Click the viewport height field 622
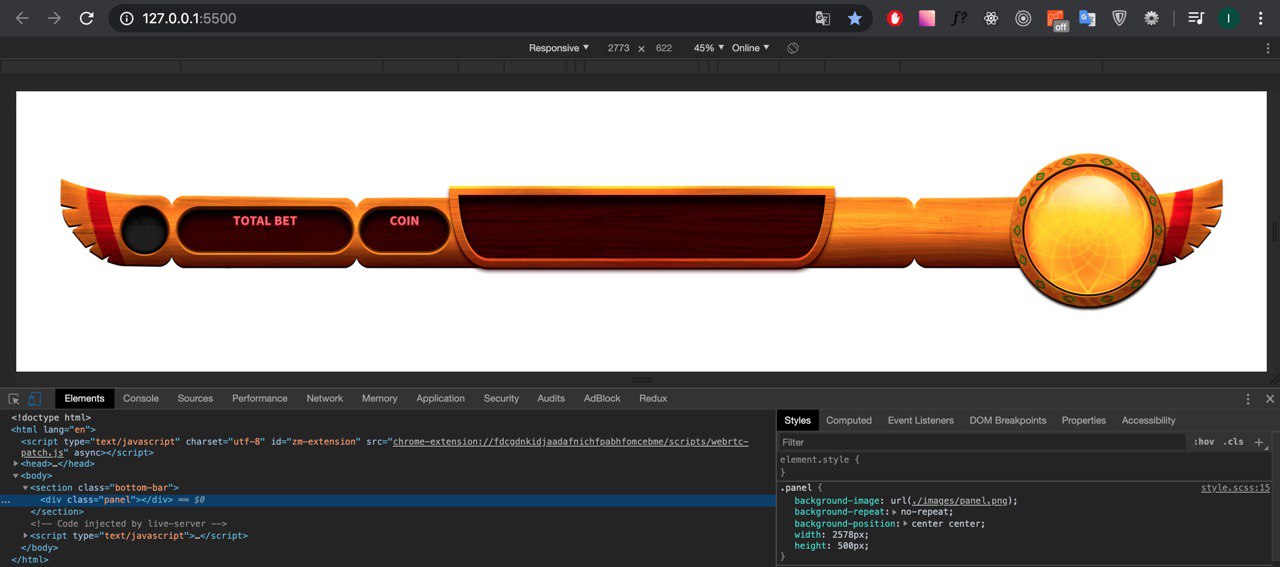The image size is (1280, 567). click(664, 48)
